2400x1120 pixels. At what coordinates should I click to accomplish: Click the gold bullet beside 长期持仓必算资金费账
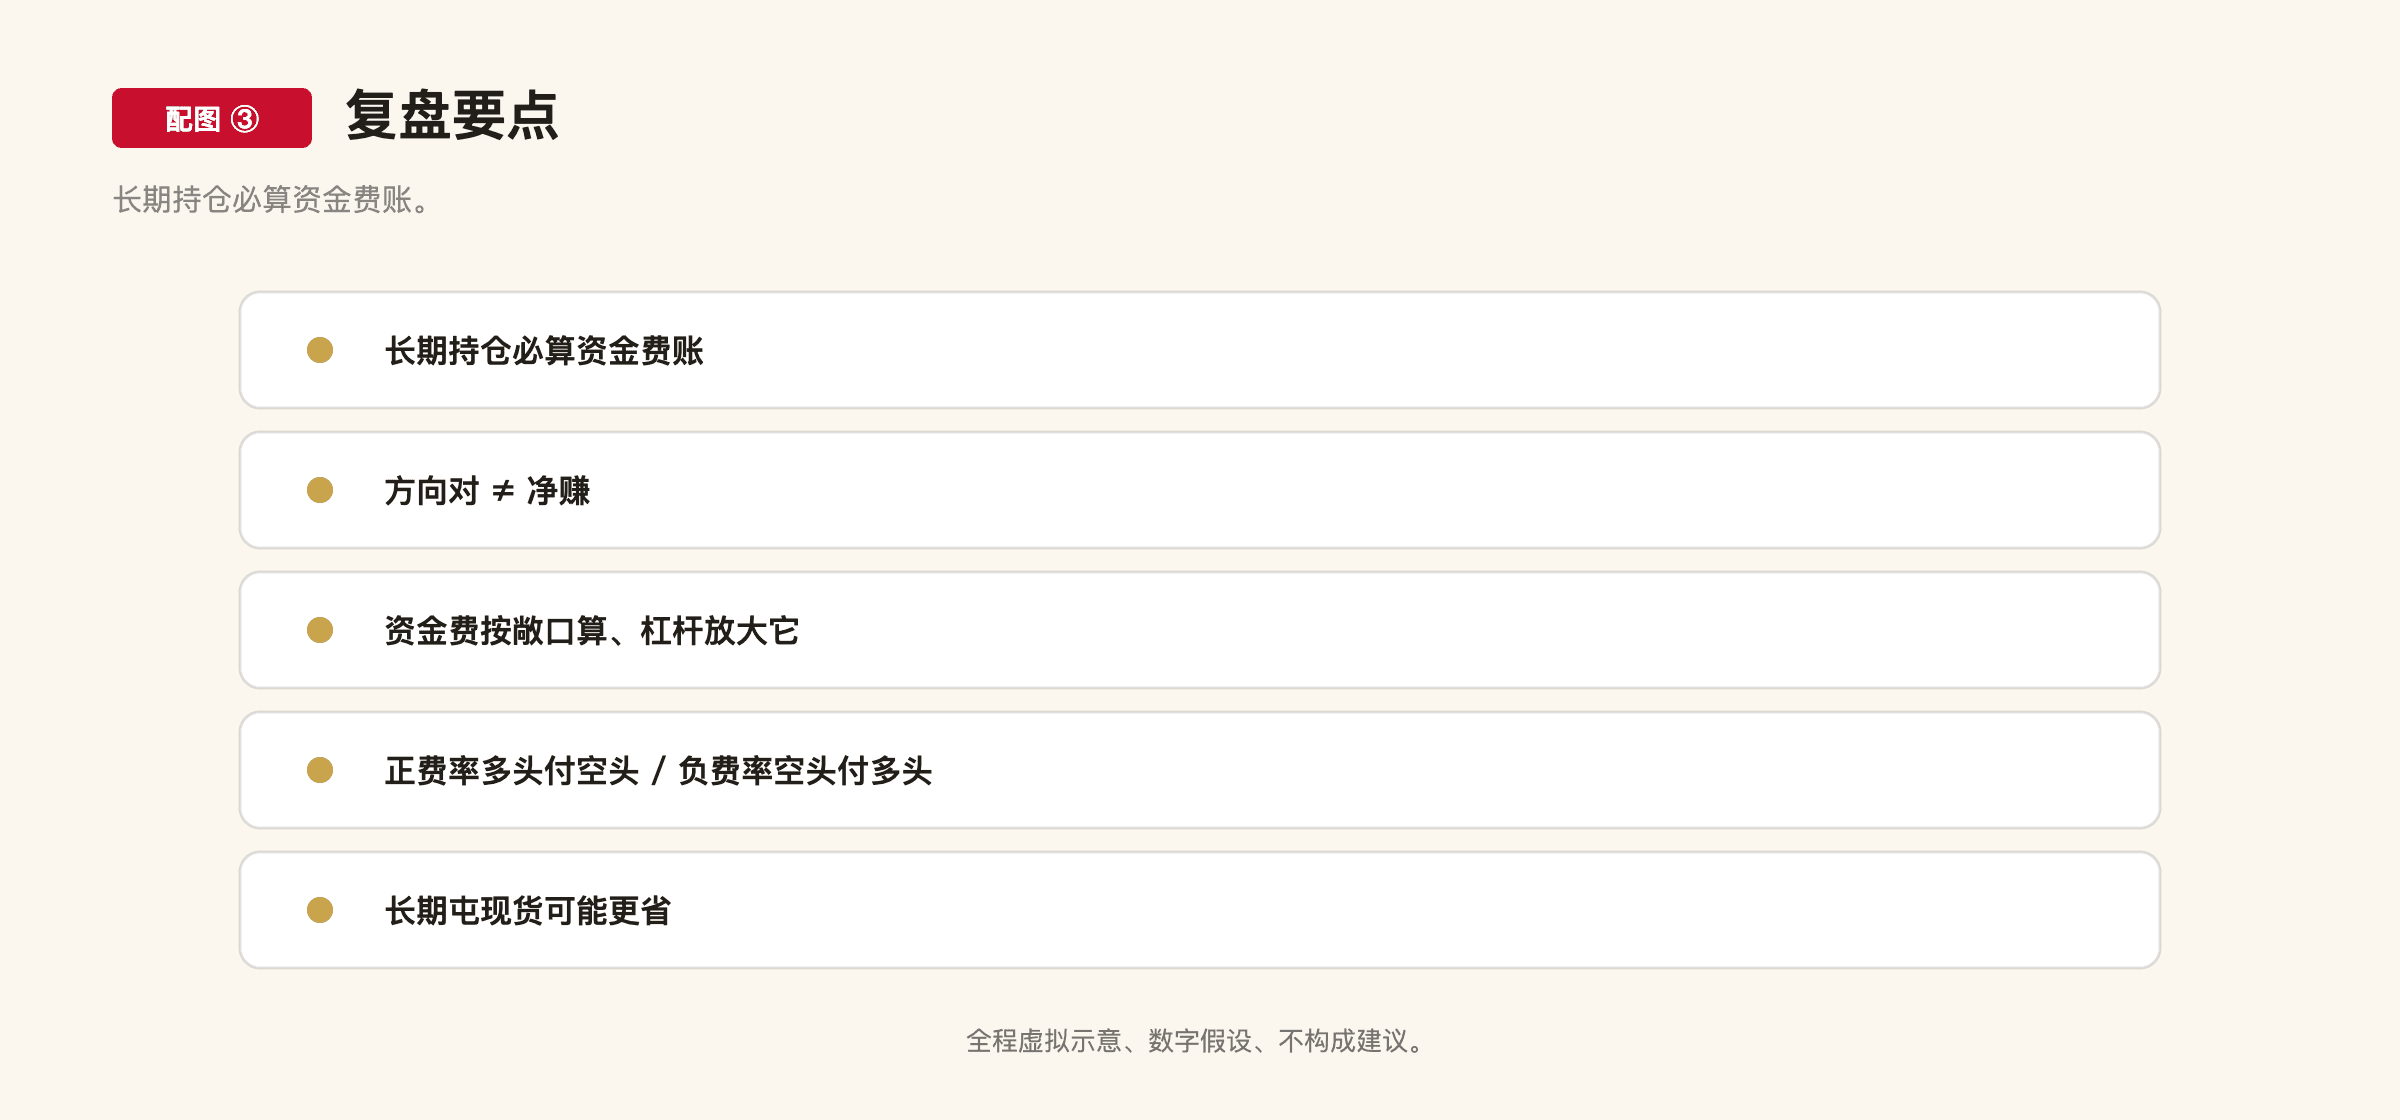click(x=320, y=350)
